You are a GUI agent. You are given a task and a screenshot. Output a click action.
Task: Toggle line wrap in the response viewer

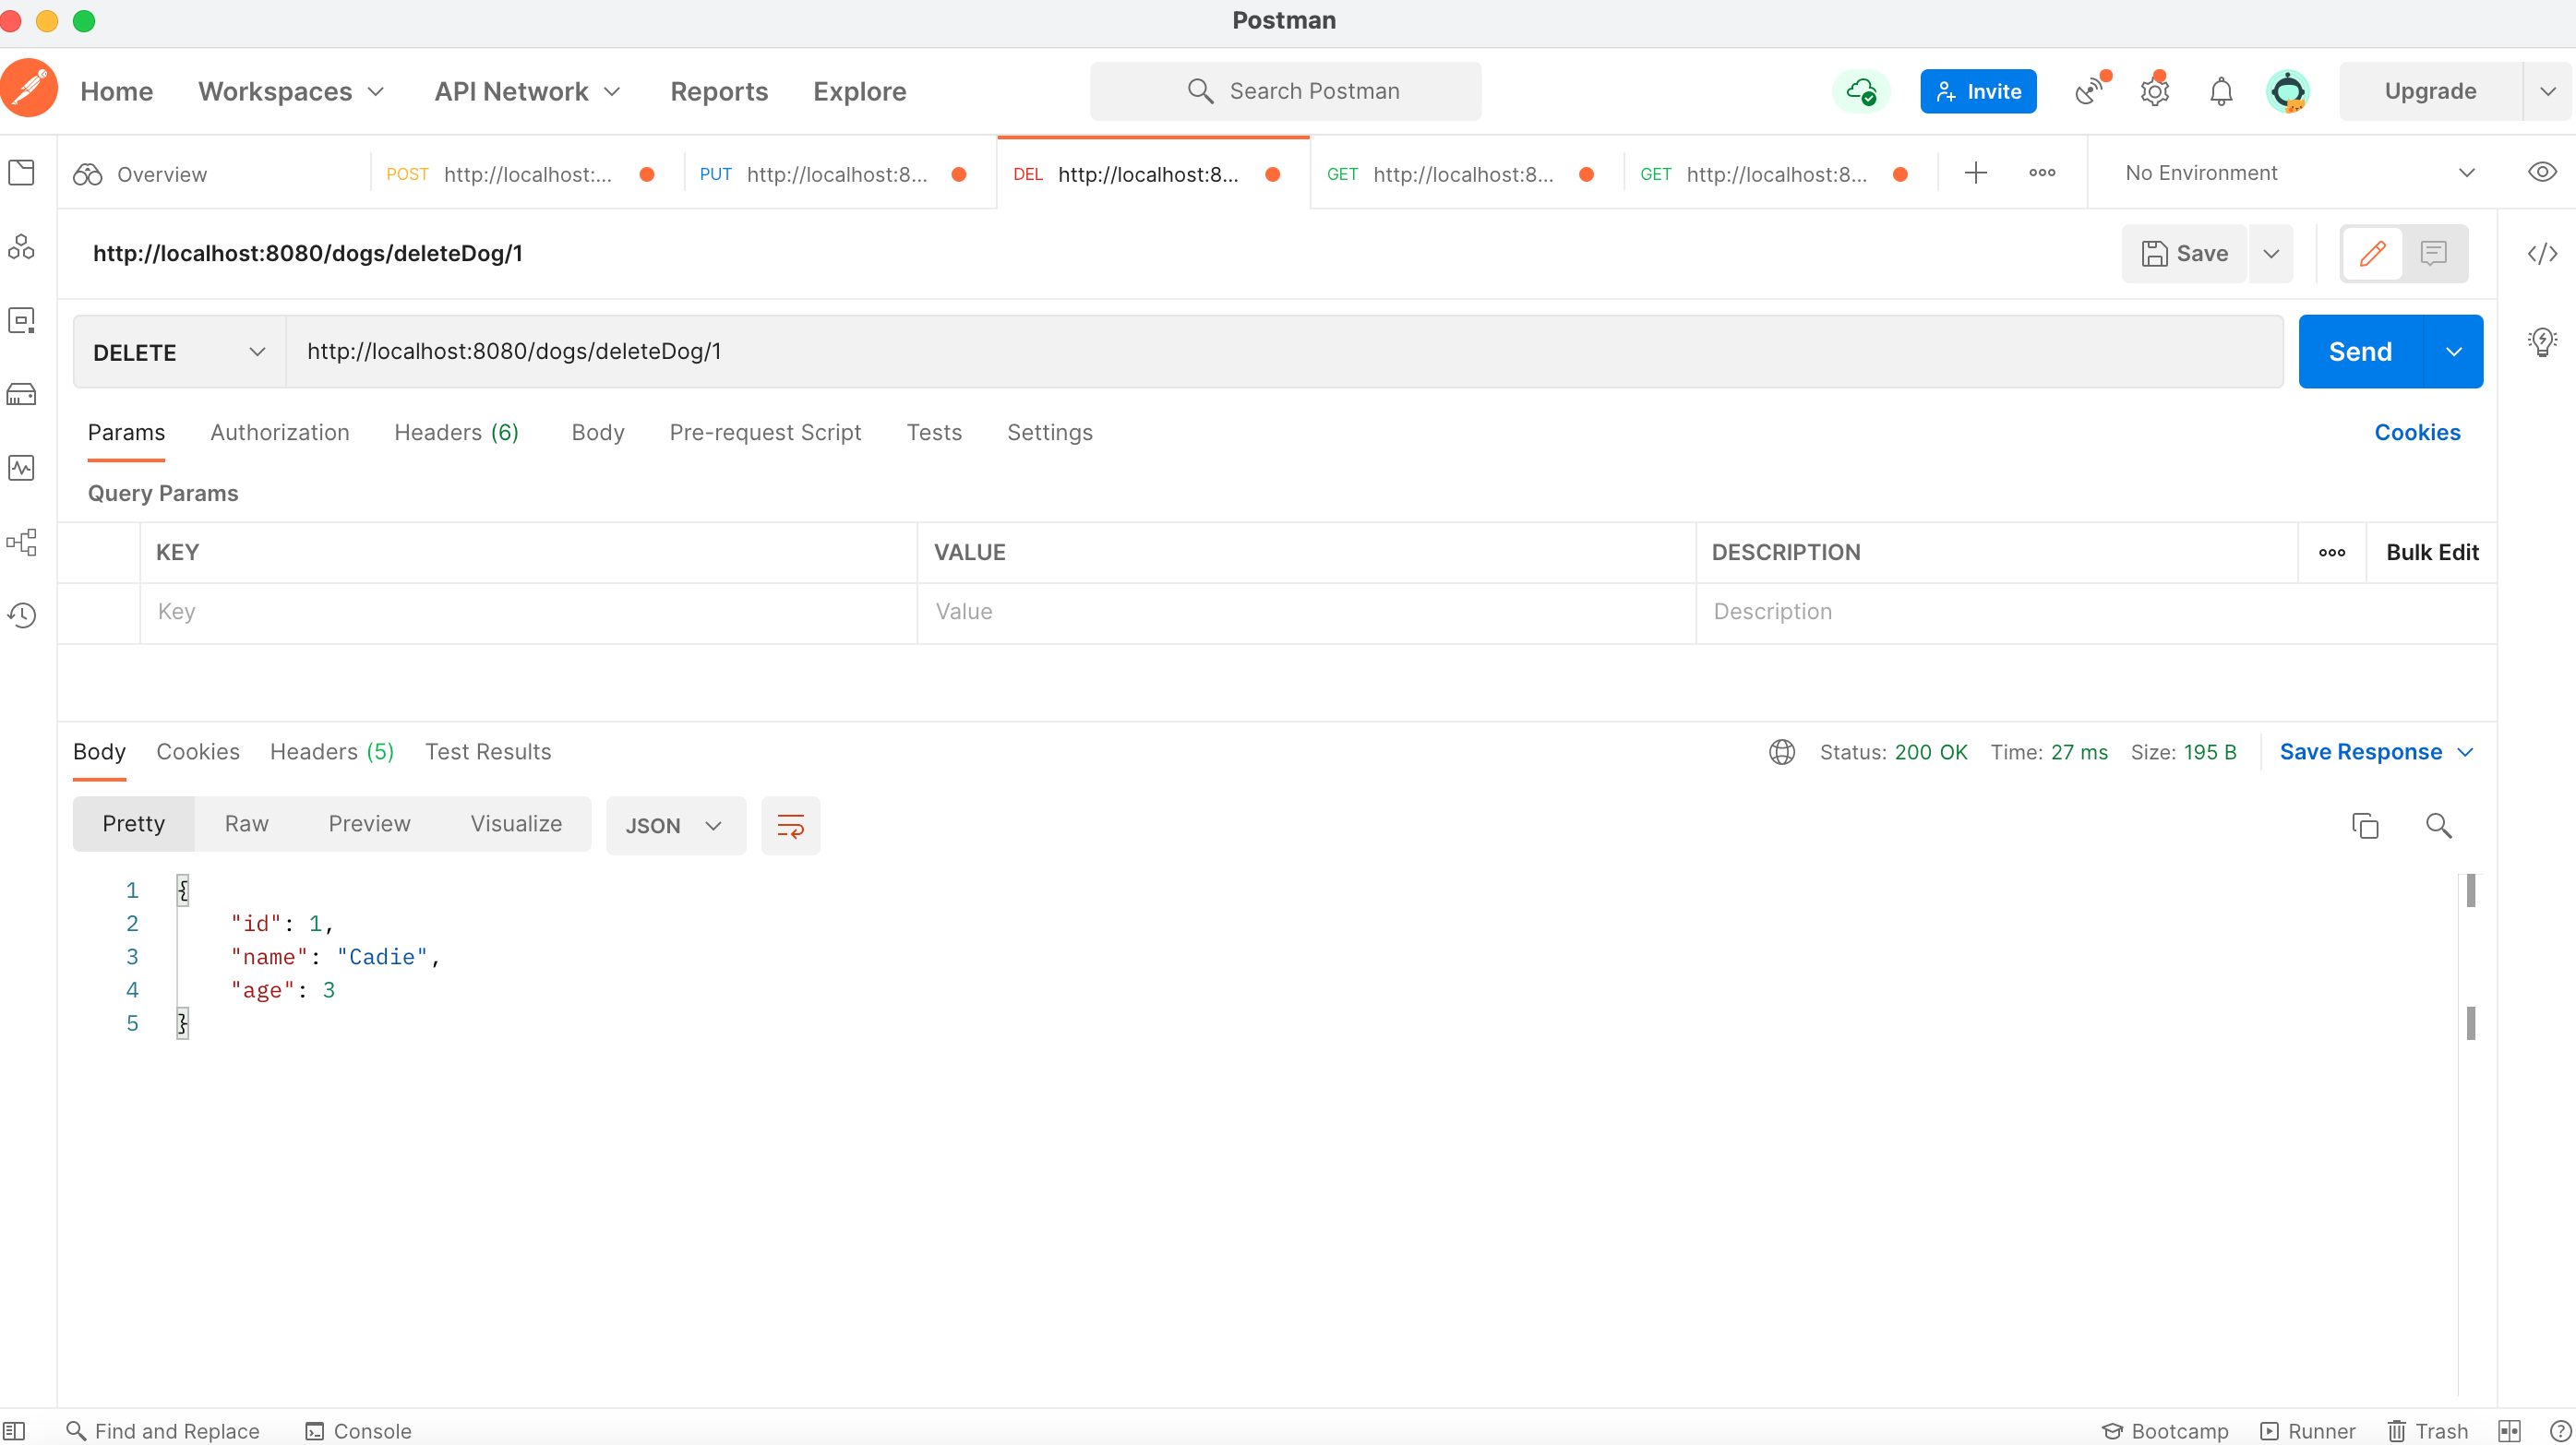tap(790, 825)
